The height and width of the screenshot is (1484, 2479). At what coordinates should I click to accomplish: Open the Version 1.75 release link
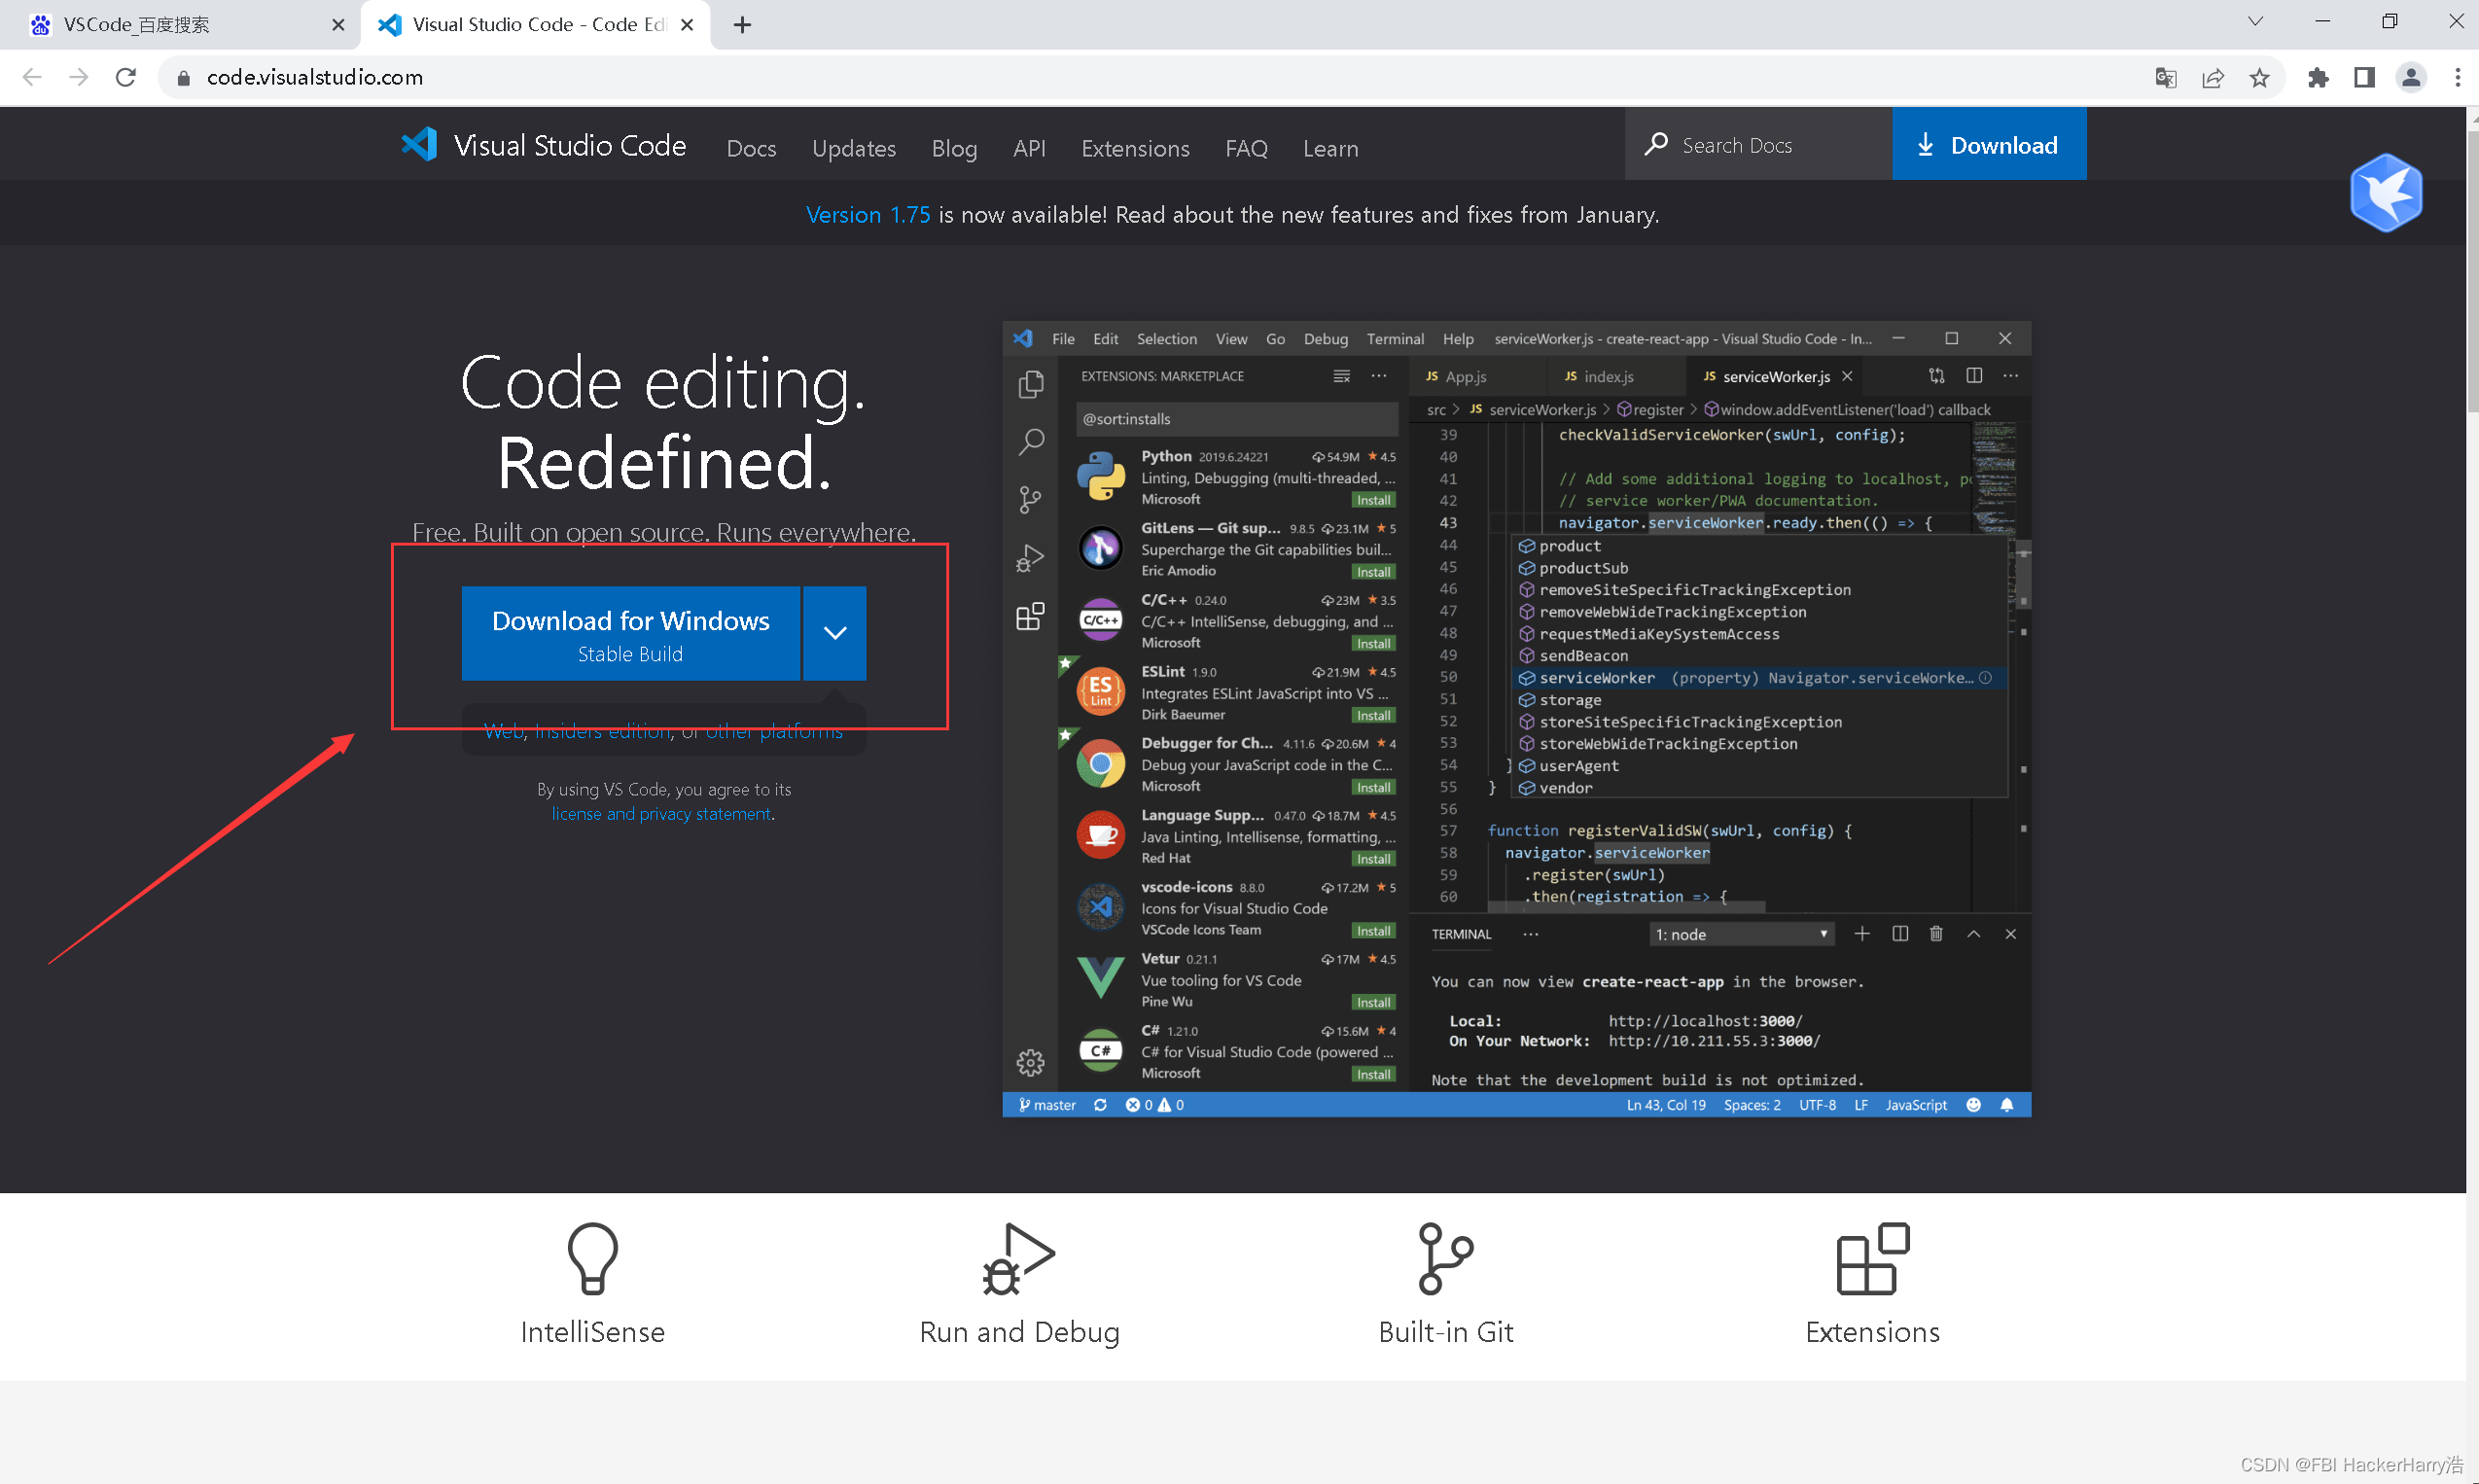click(x=868, y=214)
